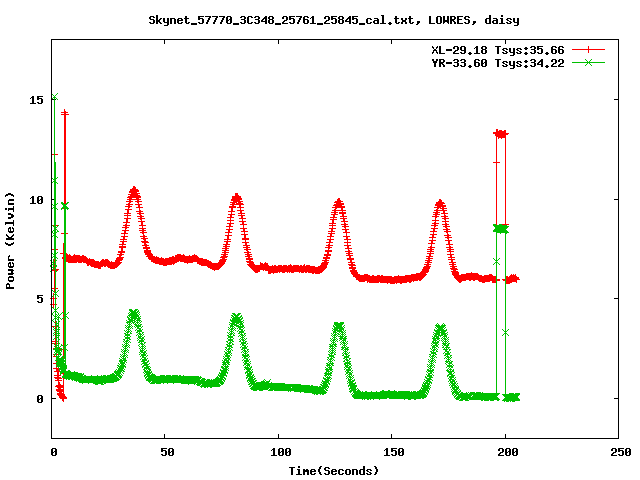Screen dimensions: 640x480
Task: Click the y-axis tick label 15
Action: click(x=36, y=100)
